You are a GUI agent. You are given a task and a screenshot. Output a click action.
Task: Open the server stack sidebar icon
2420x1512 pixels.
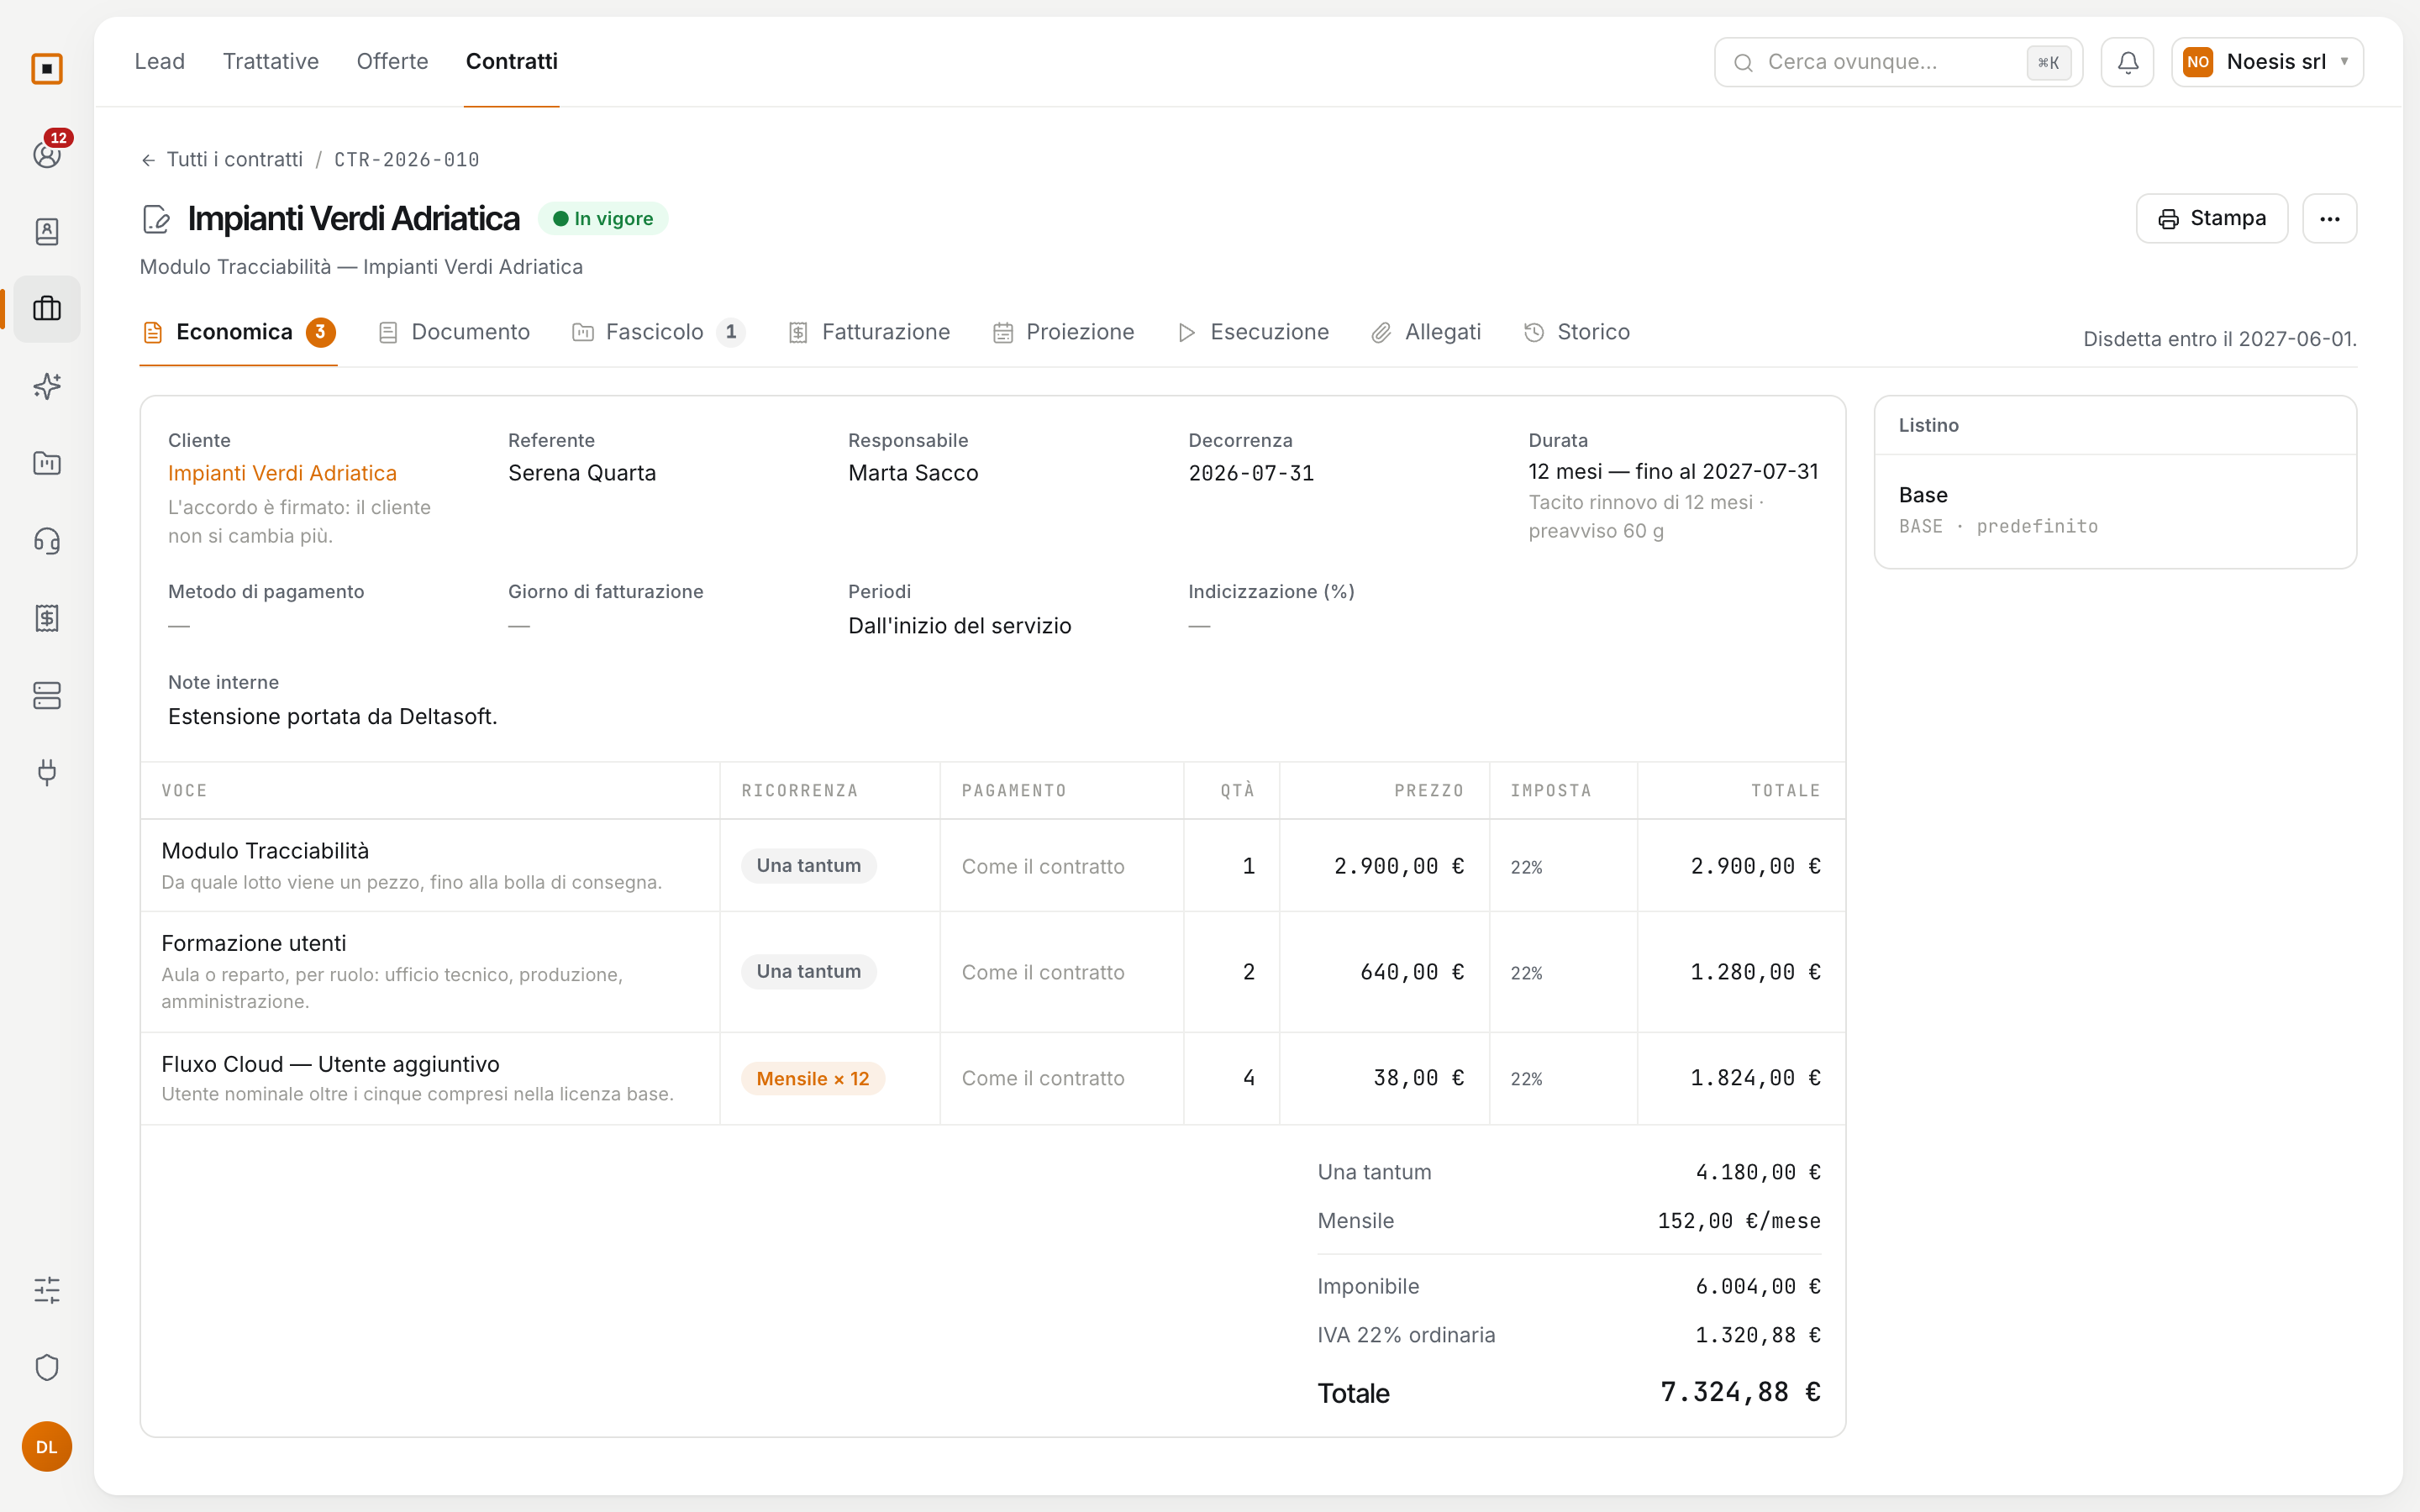[47, 695]
